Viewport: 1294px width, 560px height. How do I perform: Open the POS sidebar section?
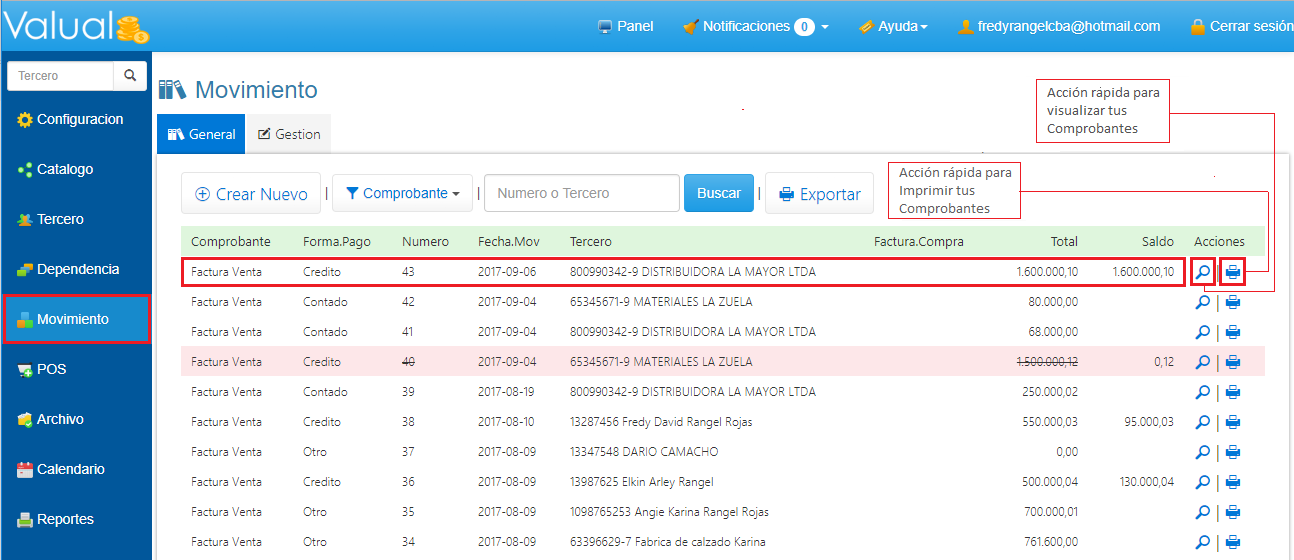(x=51, y=370)
